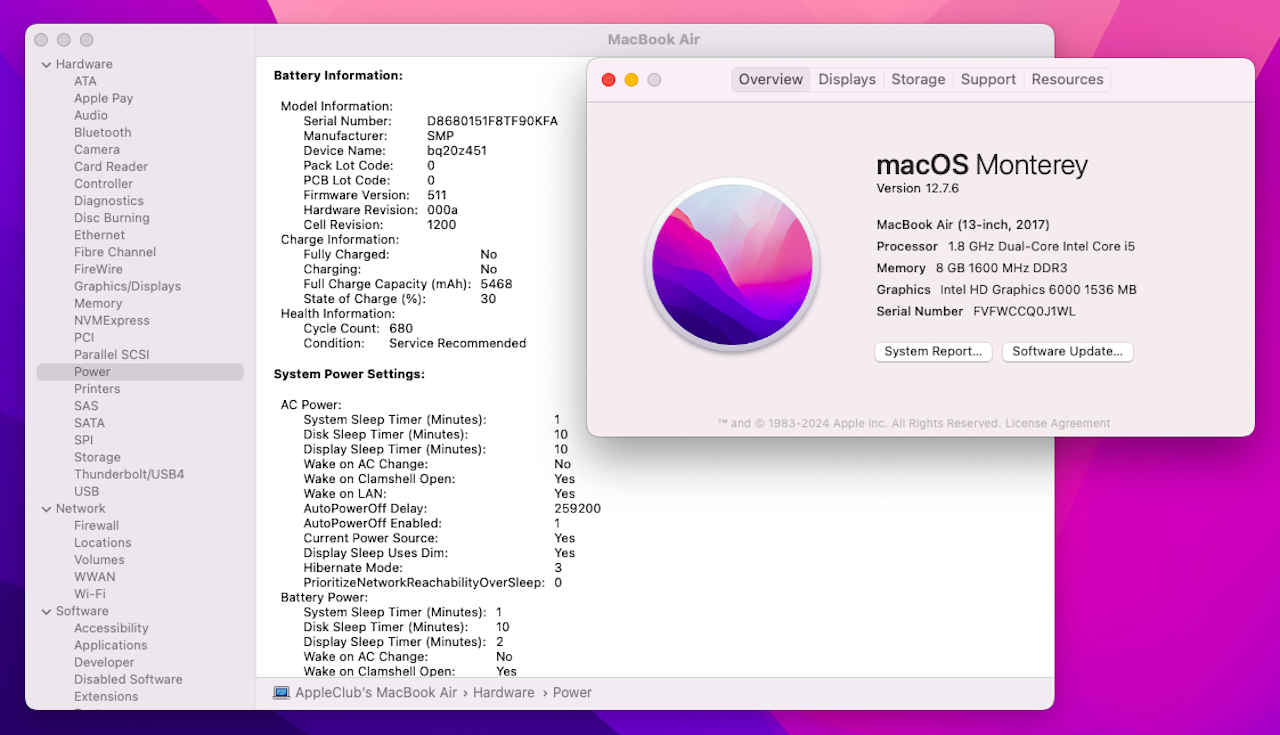Select Card Reader in sidebar
This screenshot has width=1280, height=735.
tap(111, 166)
